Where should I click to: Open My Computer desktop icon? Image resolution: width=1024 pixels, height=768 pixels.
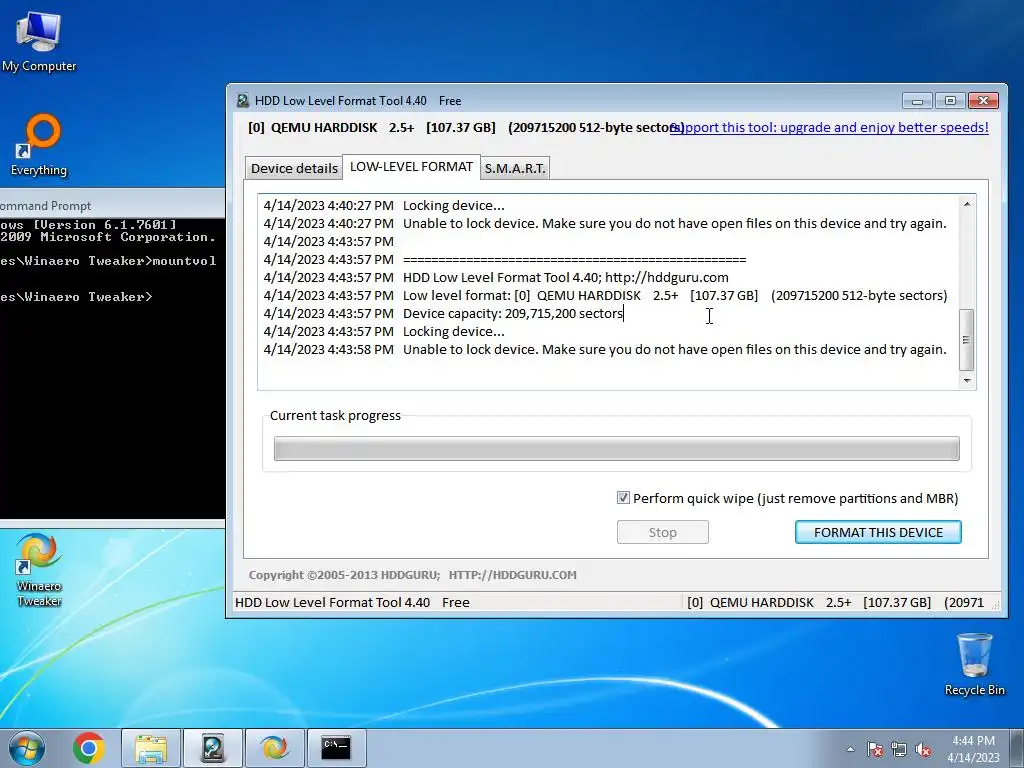39,42
